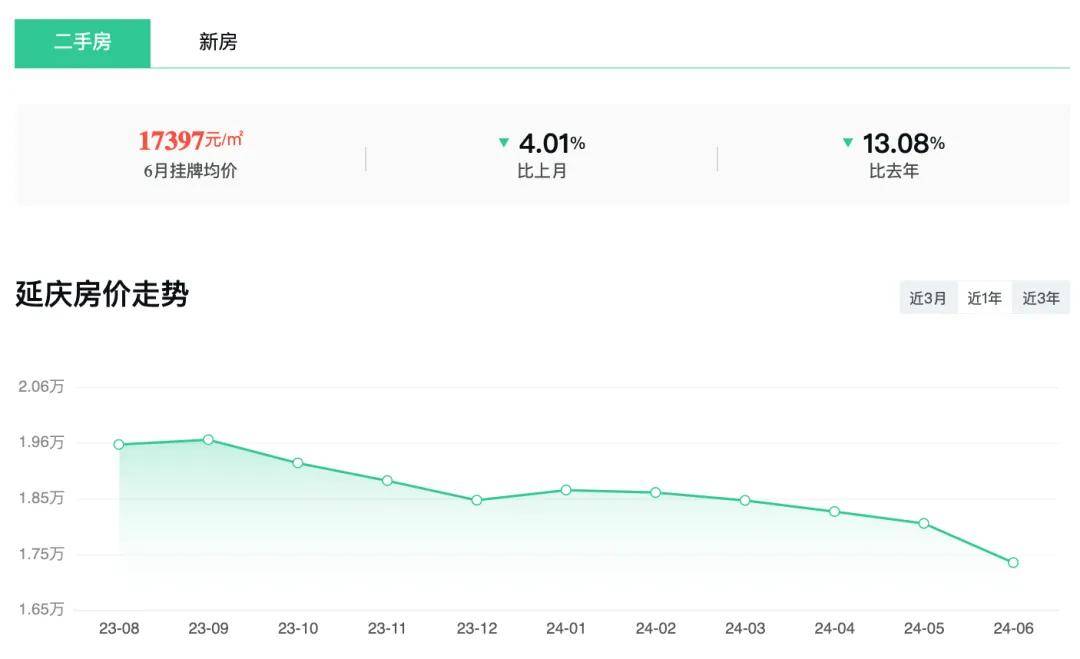Click the green down arrow beside 13.08%
The width and height of the screenshot is (1080, 659).
point(847,143)
